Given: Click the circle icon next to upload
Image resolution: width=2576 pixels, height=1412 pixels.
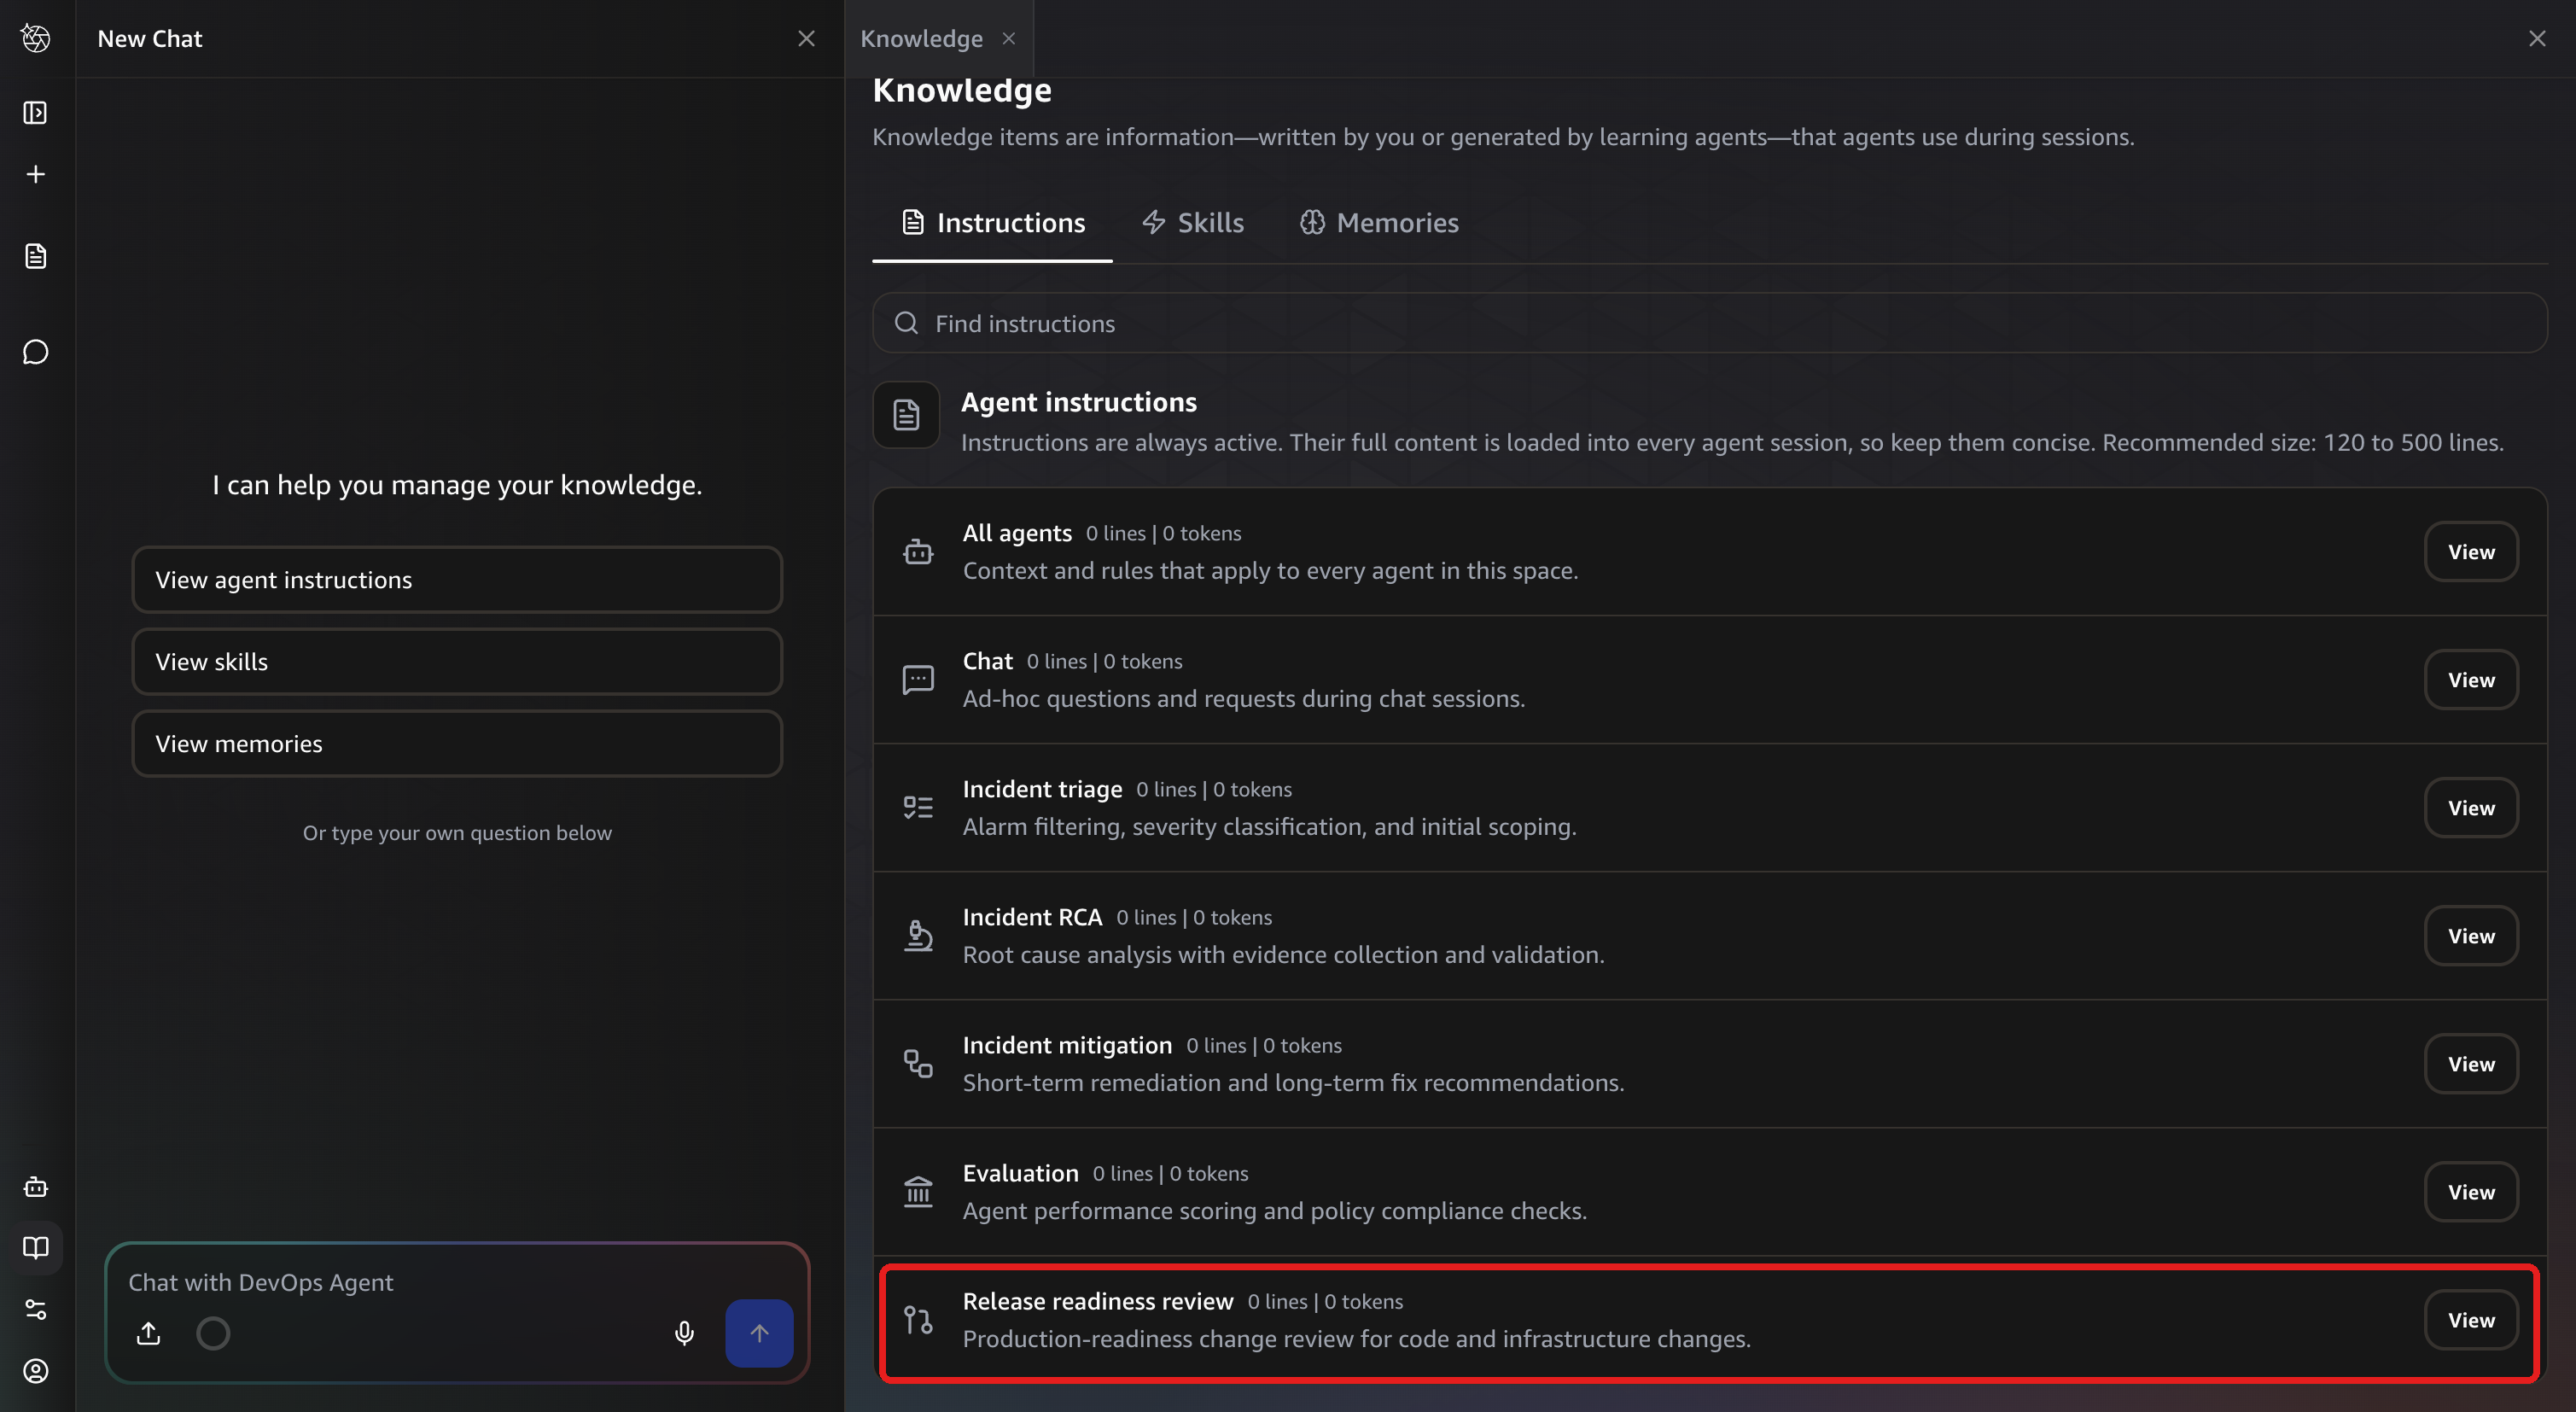Looking at the screenshot, I should click(x=213, y=1333).
